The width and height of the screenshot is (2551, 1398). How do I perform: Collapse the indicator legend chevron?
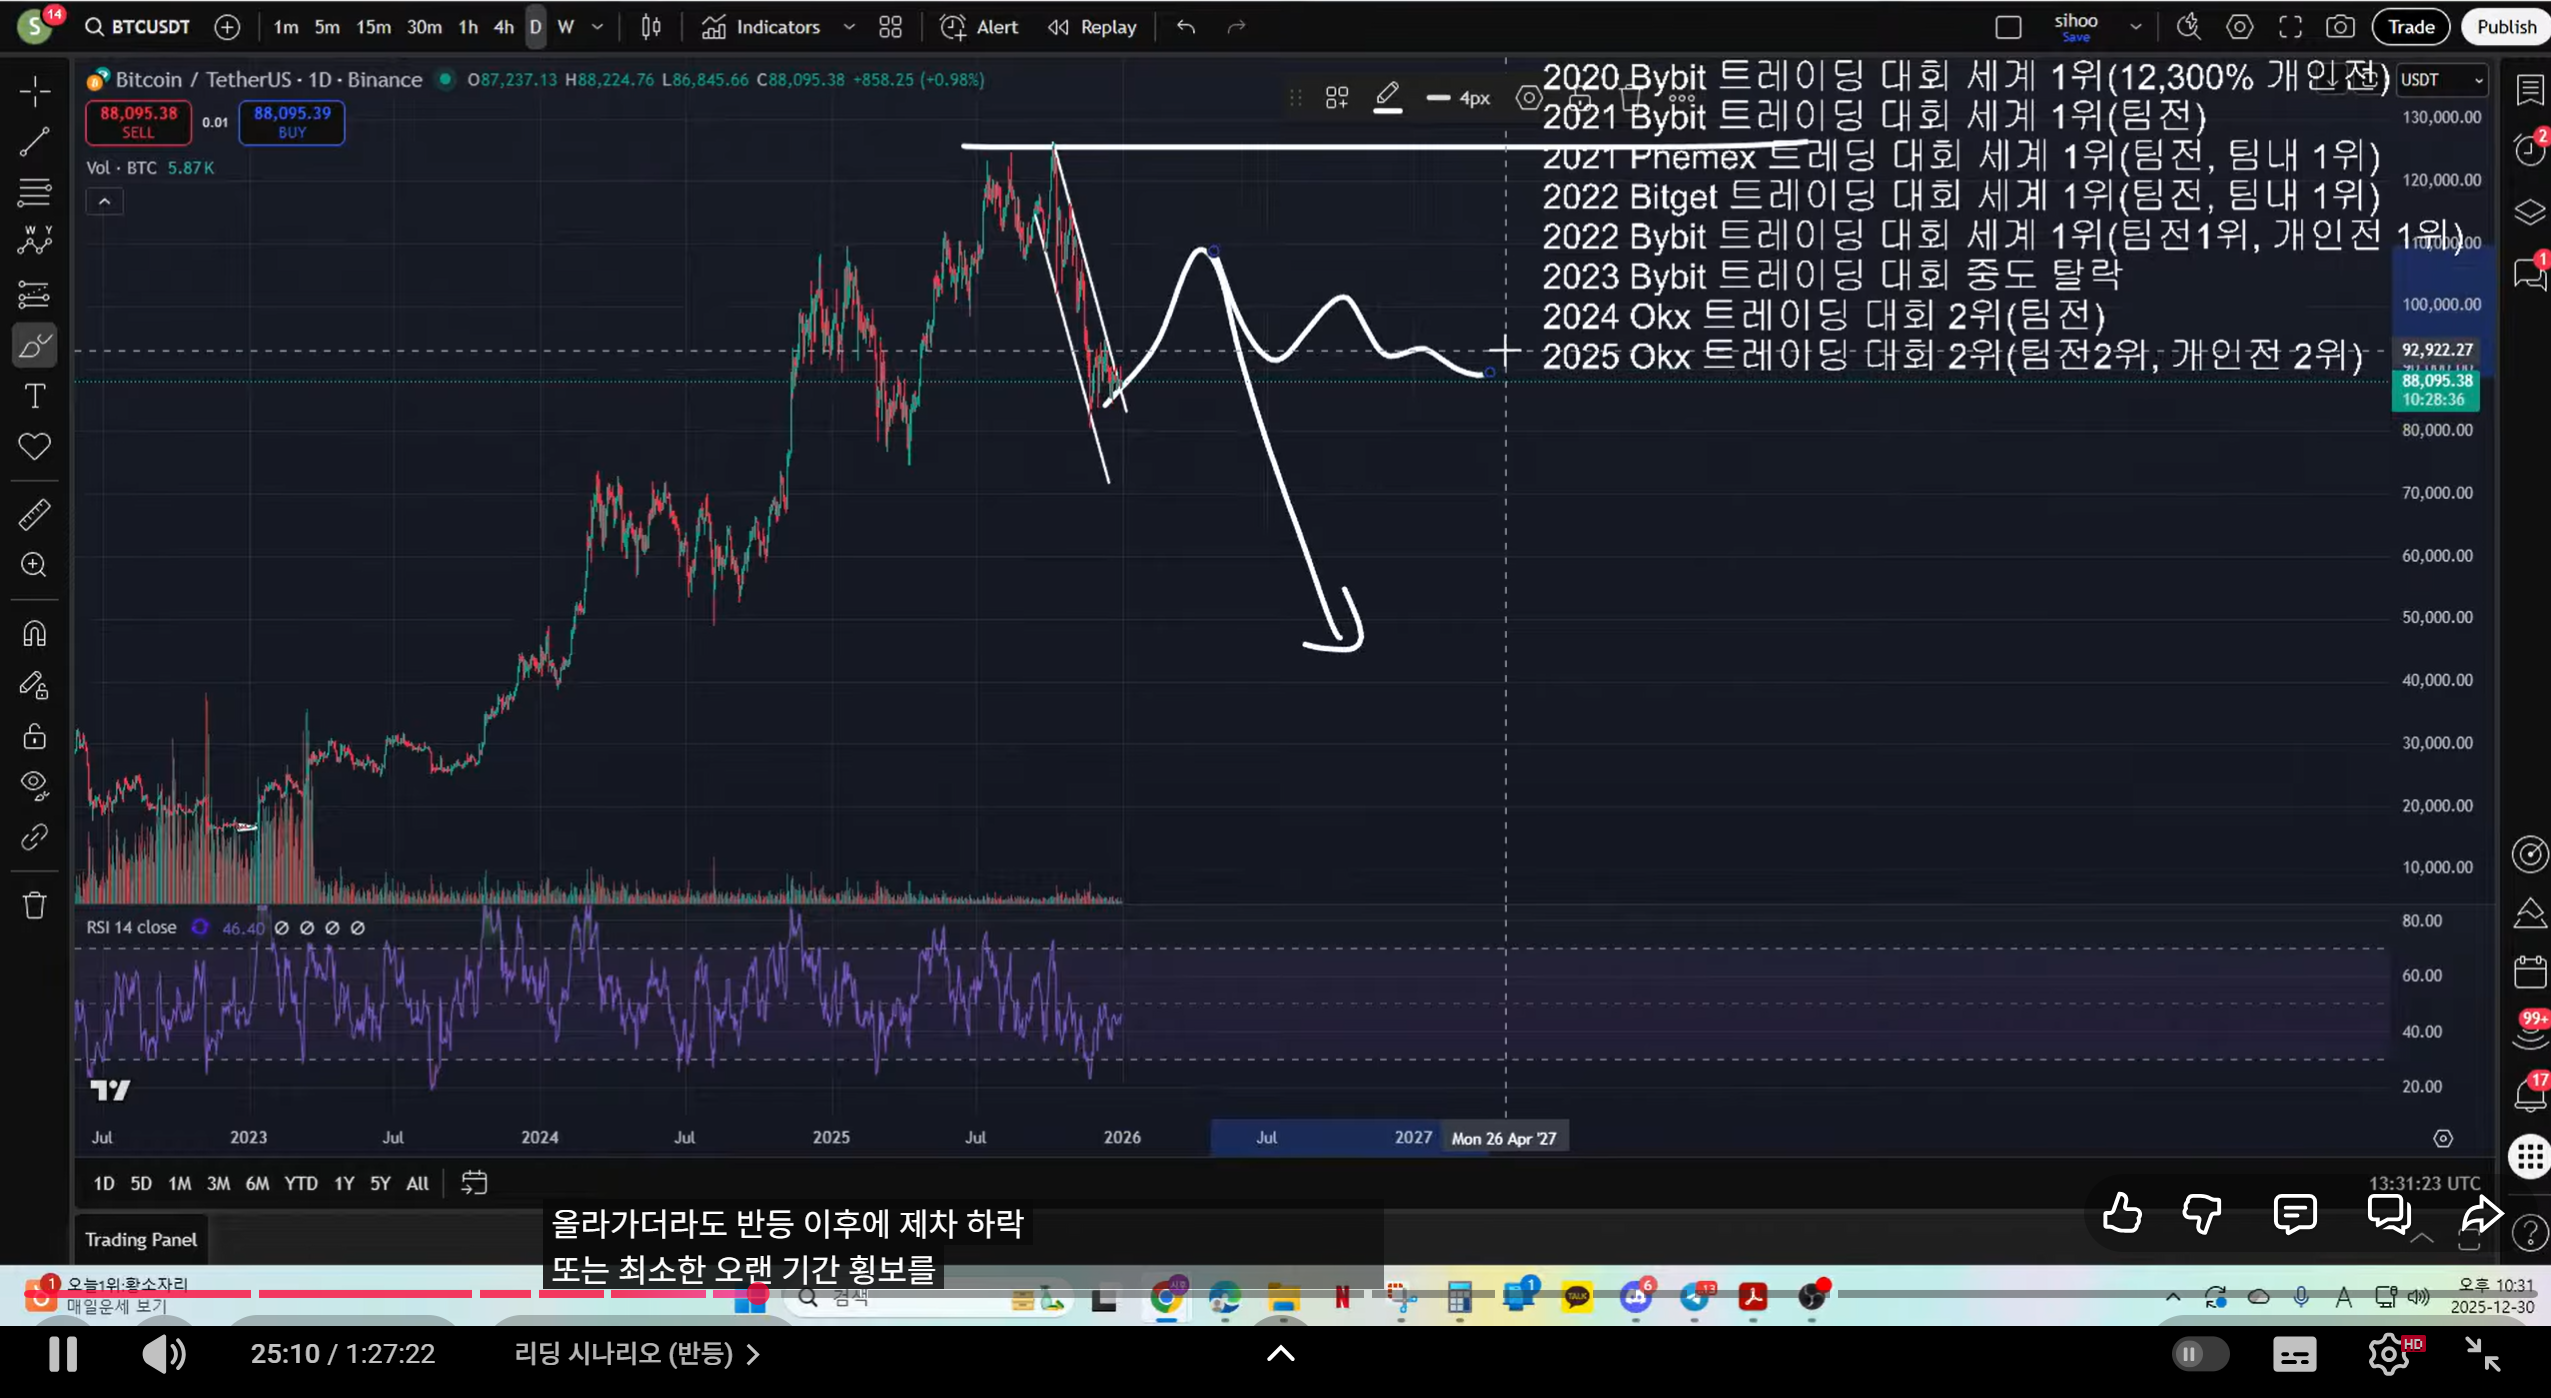(x=104, y=201)
